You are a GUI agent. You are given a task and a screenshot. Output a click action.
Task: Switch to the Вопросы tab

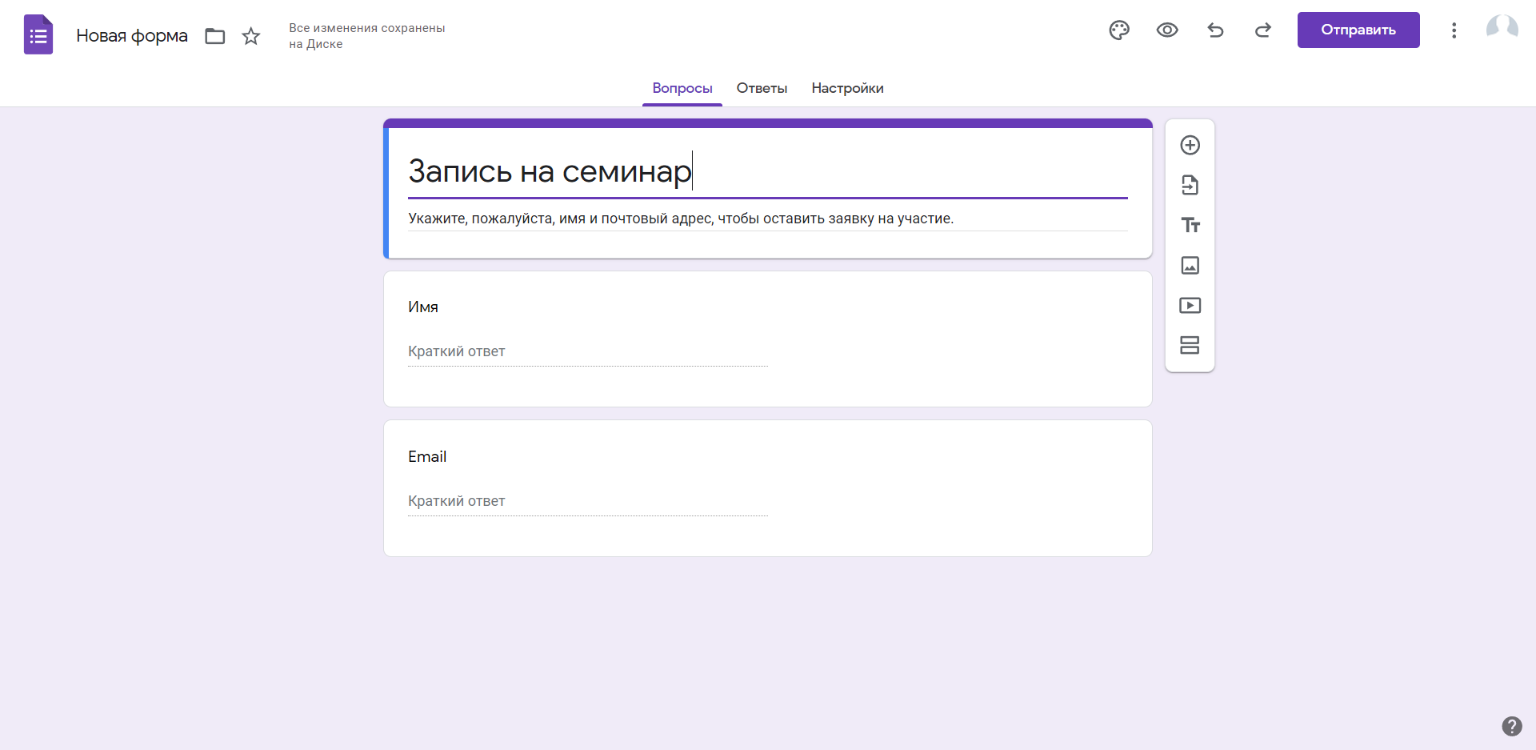(682, 88)
